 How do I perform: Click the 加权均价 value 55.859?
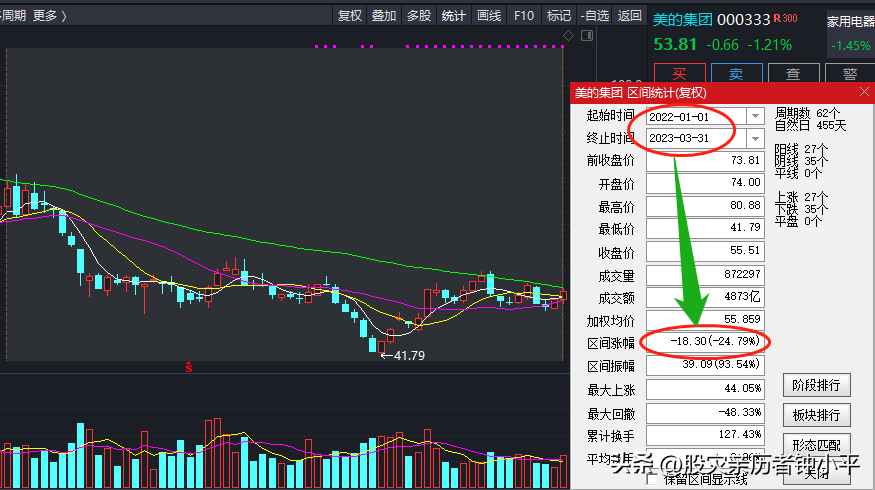(x=705, y=320)
